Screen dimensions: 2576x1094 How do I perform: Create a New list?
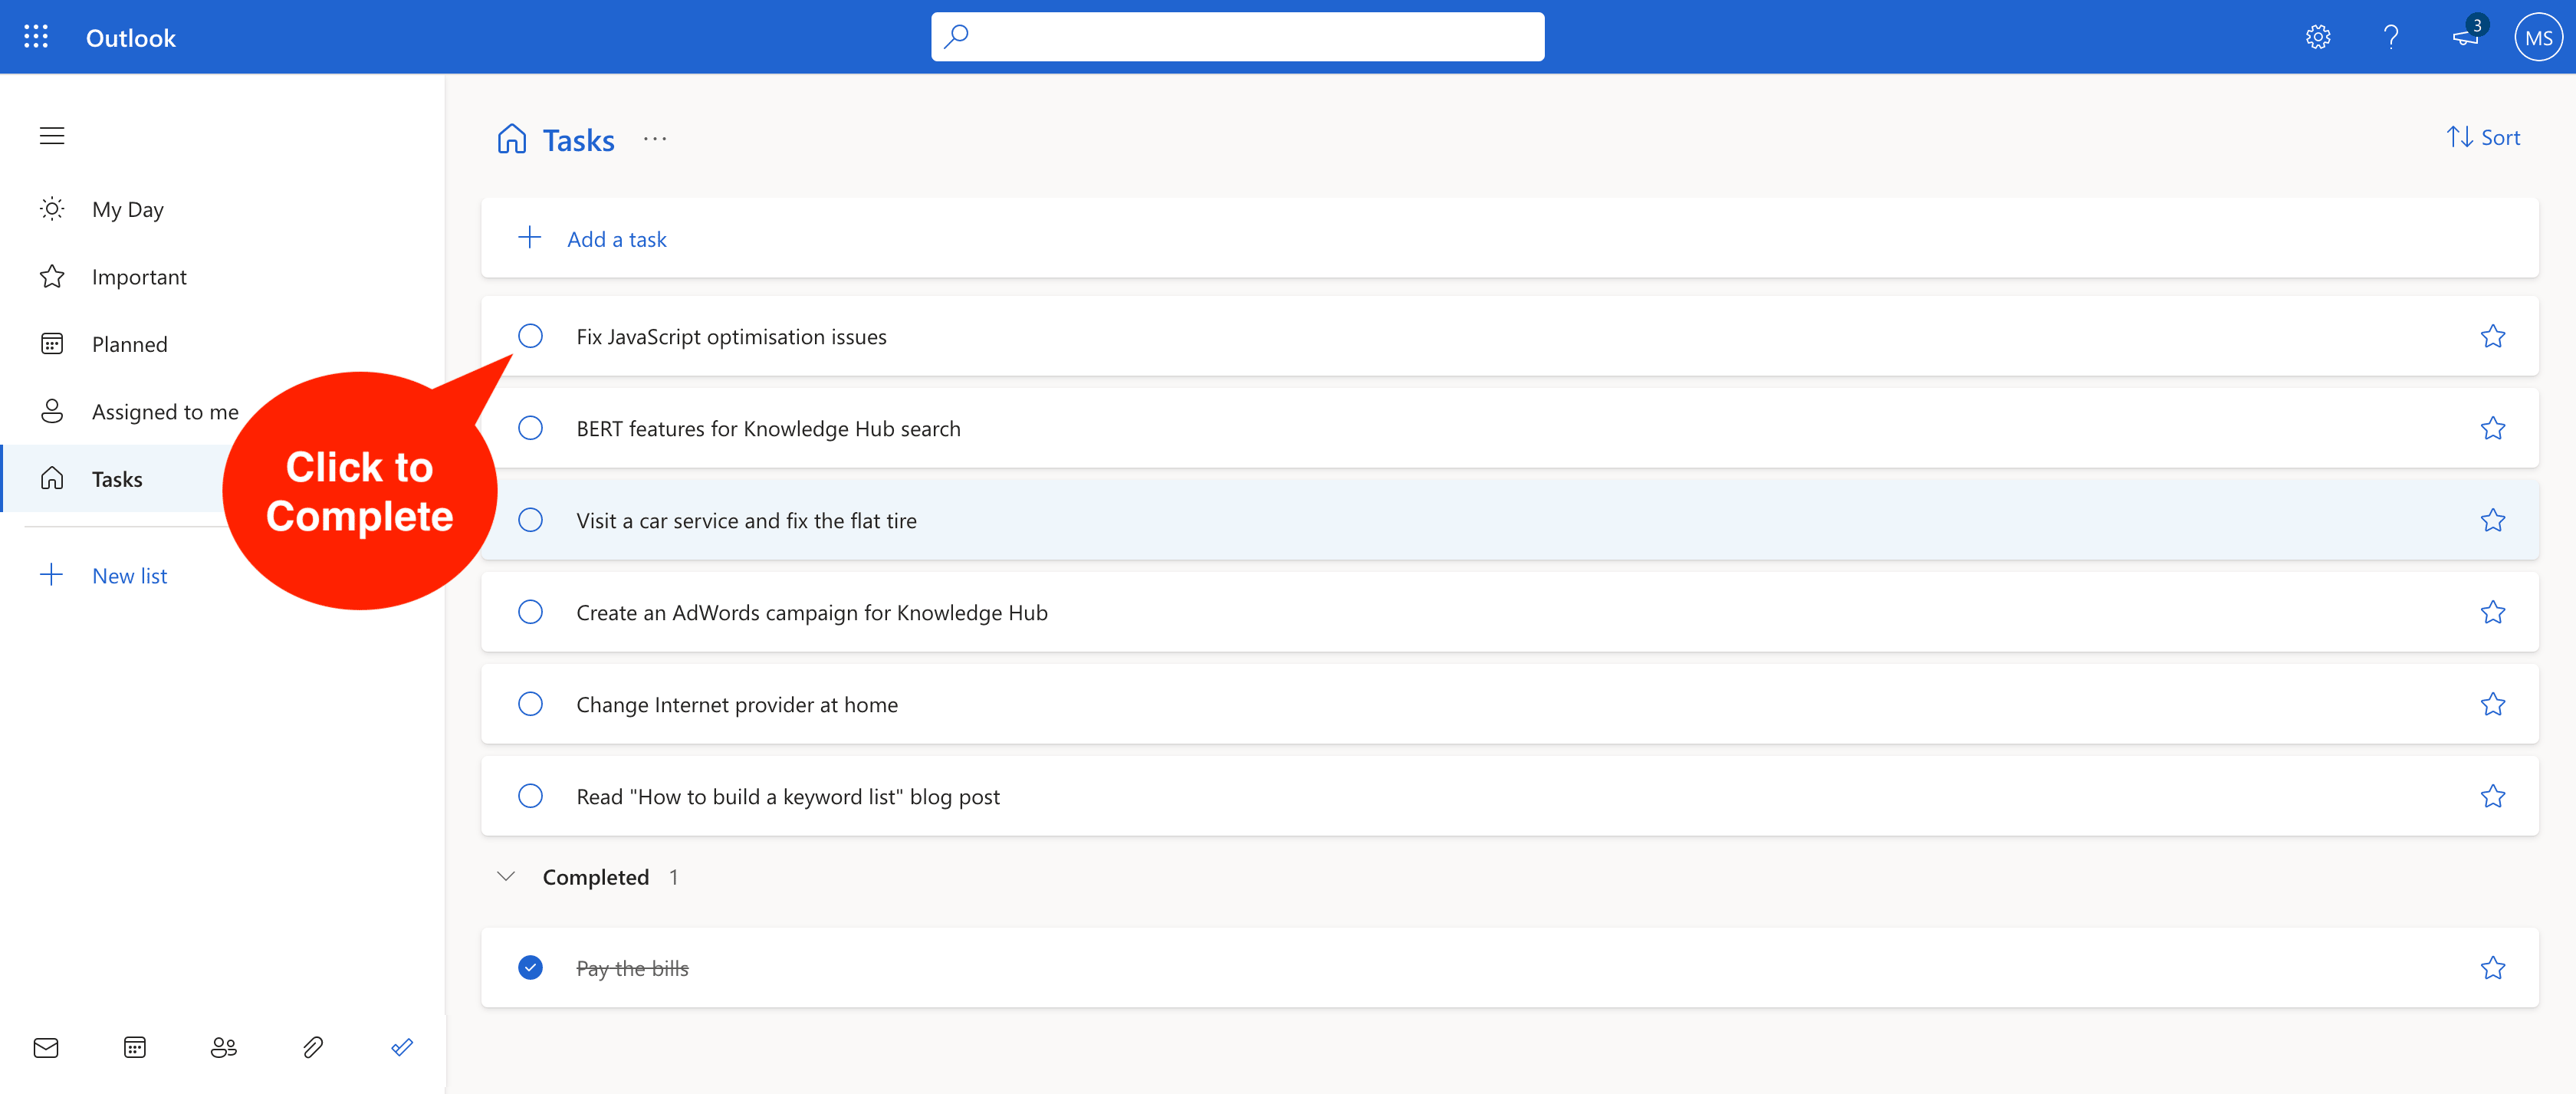click(129, 575)
